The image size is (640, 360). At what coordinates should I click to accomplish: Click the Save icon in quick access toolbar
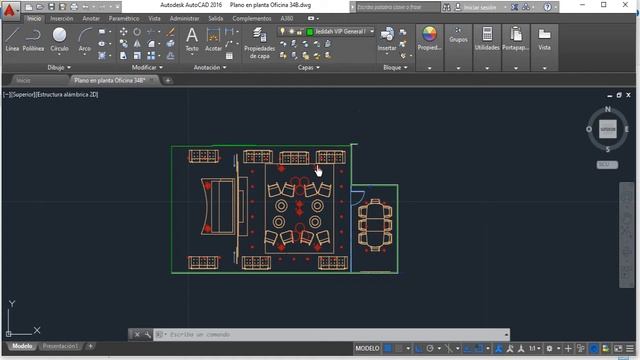51,7
